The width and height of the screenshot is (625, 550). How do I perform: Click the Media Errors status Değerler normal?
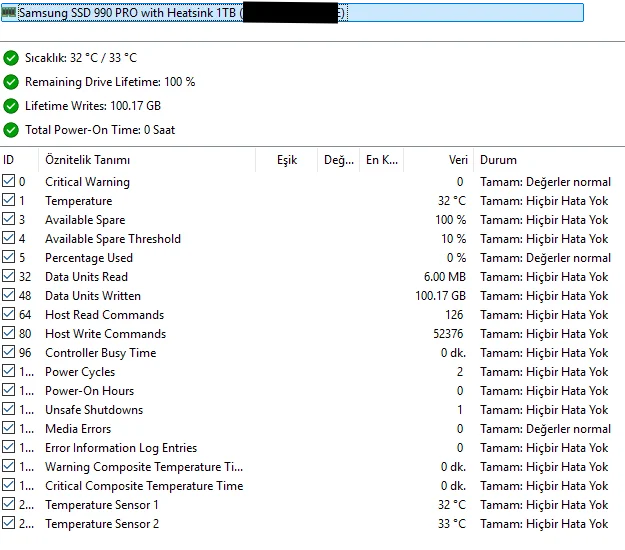(x=545, y=429)
